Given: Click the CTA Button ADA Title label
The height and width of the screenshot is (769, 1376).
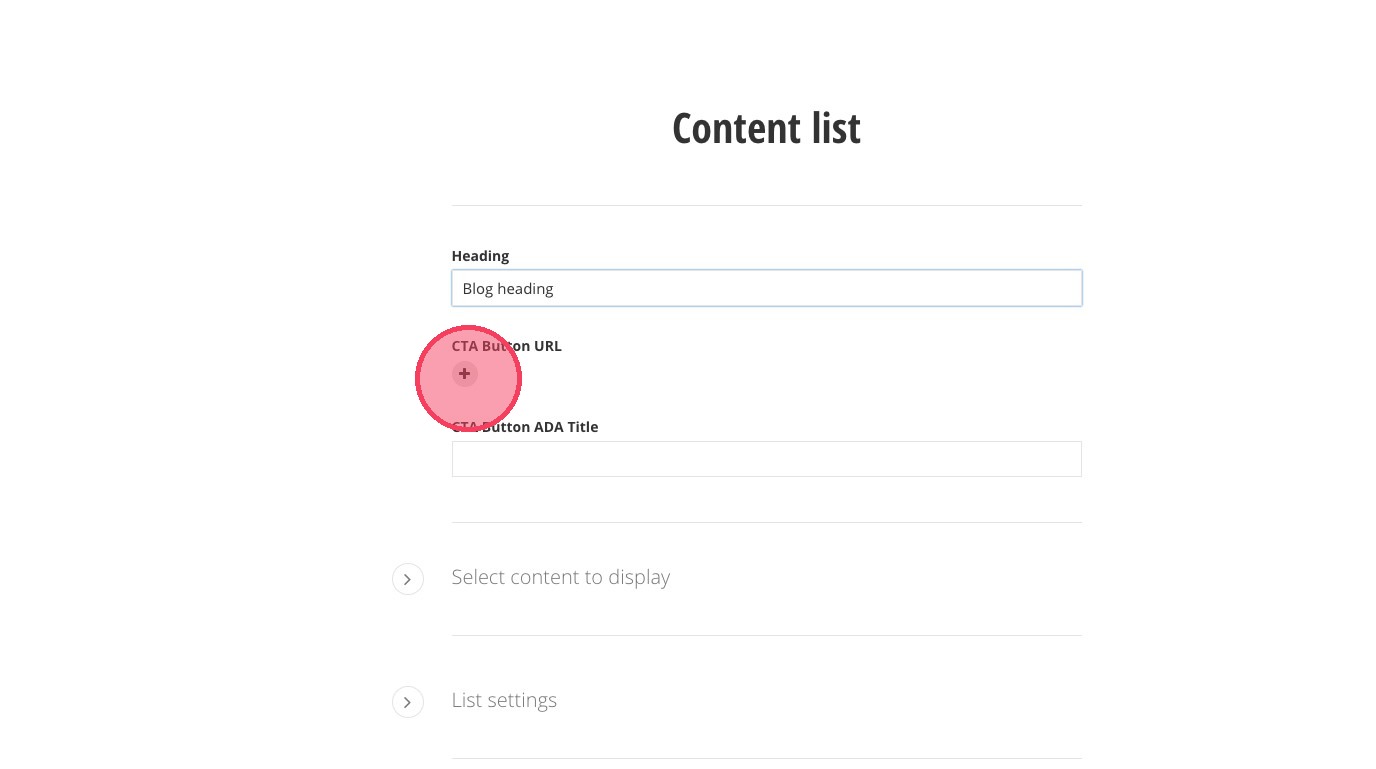Looking at the screenshot, I should pyautogui.click(x=525, y=427).
